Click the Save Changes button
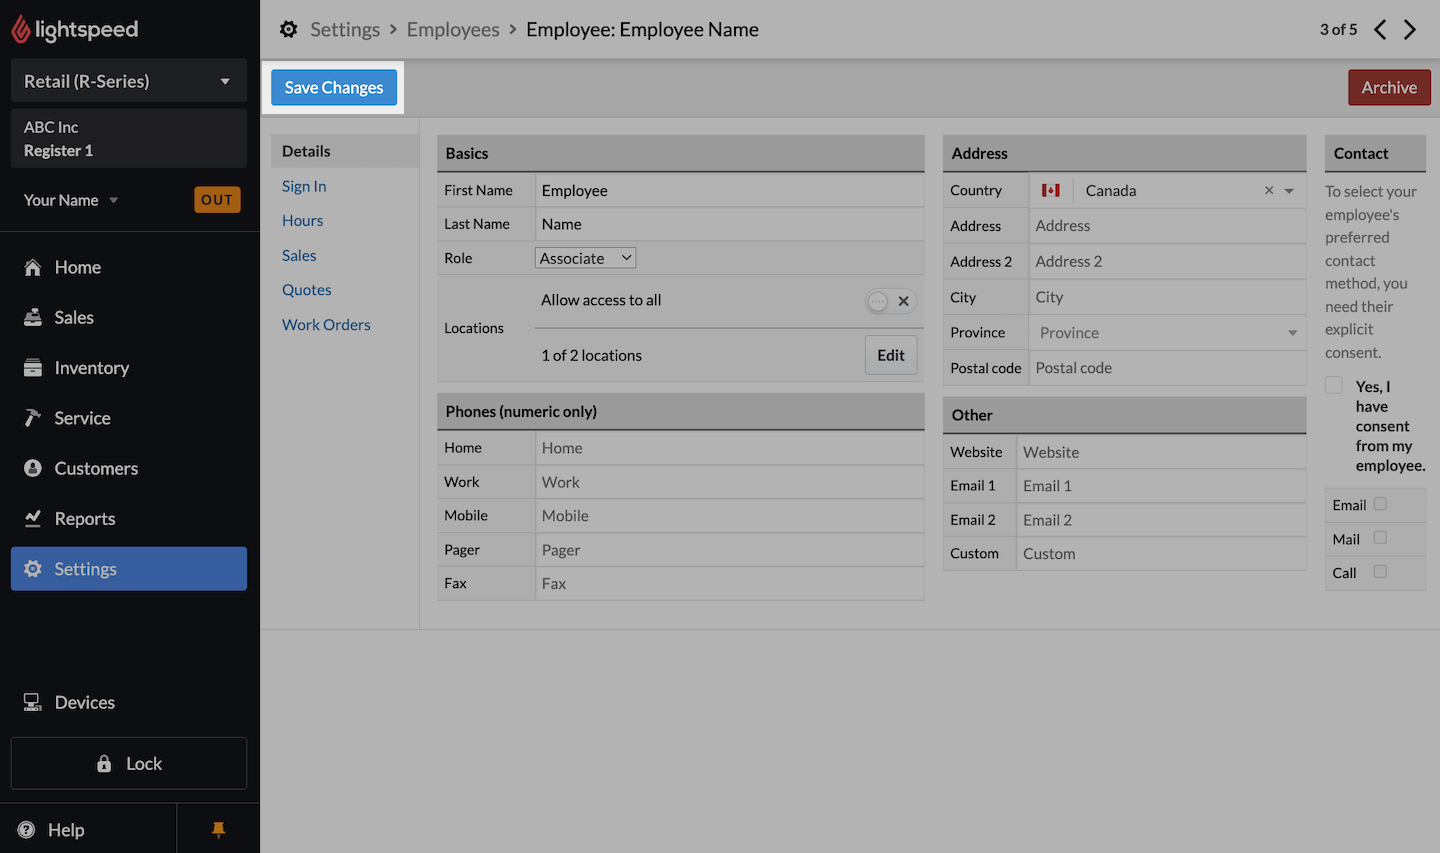The image size is (1440, 853). point(334,88)
